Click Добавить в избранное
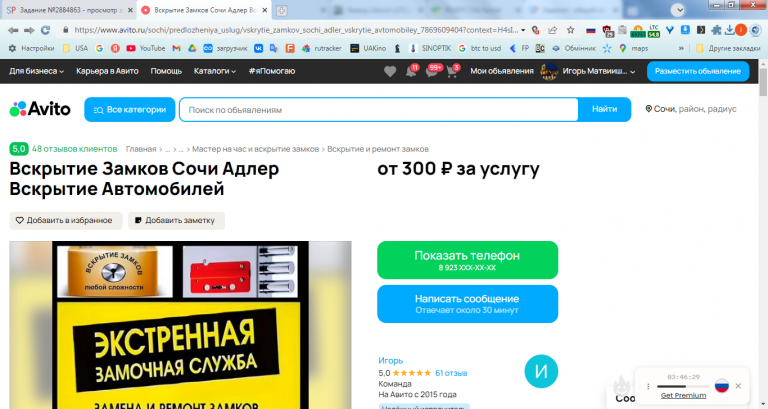The height and width of the screenshot is (409, 768). tap(66, 220)
